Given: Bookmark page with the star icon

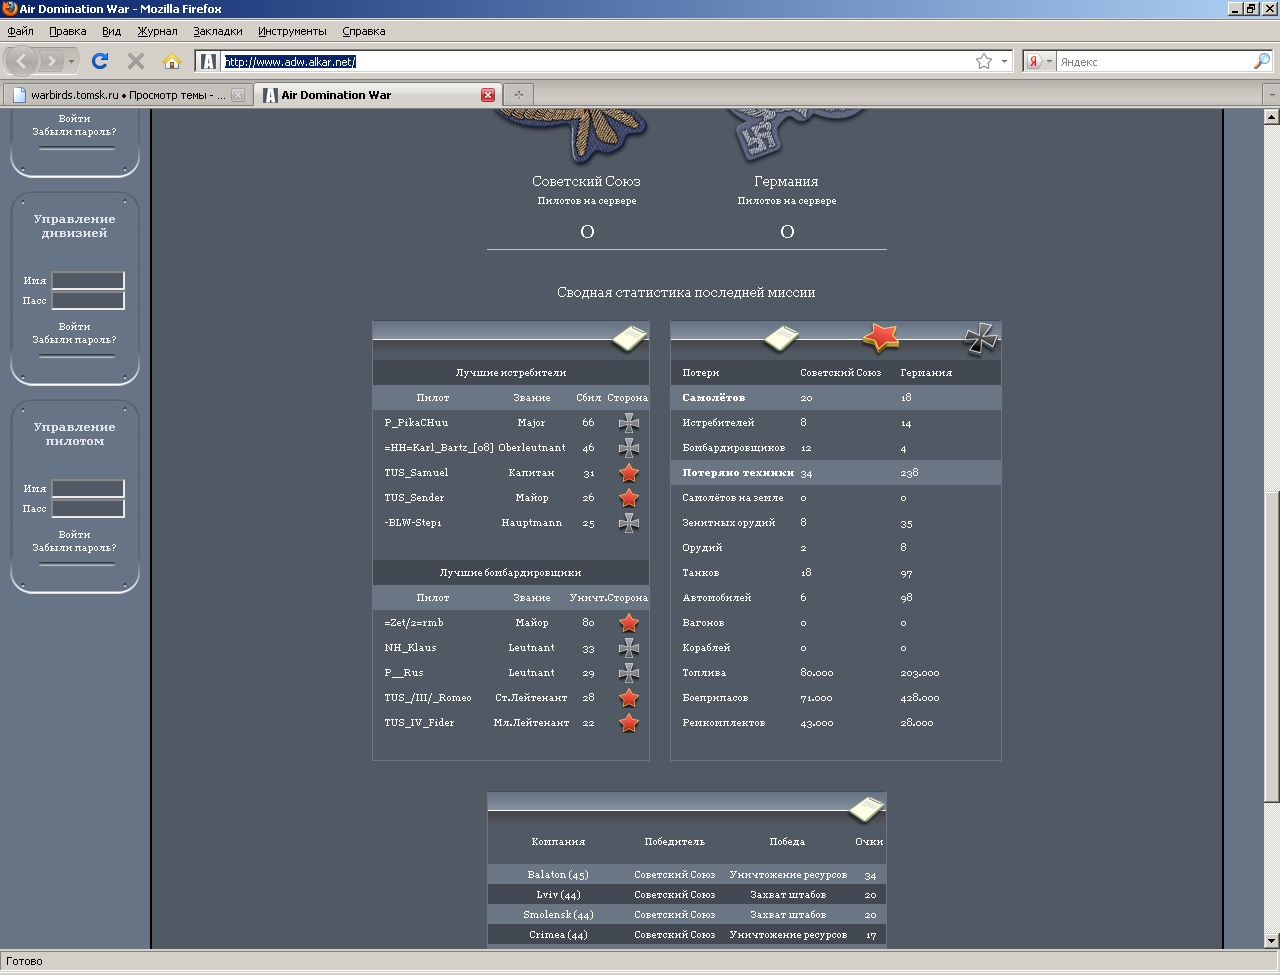Looking at the screenshot, I should (x=984, y=61).
